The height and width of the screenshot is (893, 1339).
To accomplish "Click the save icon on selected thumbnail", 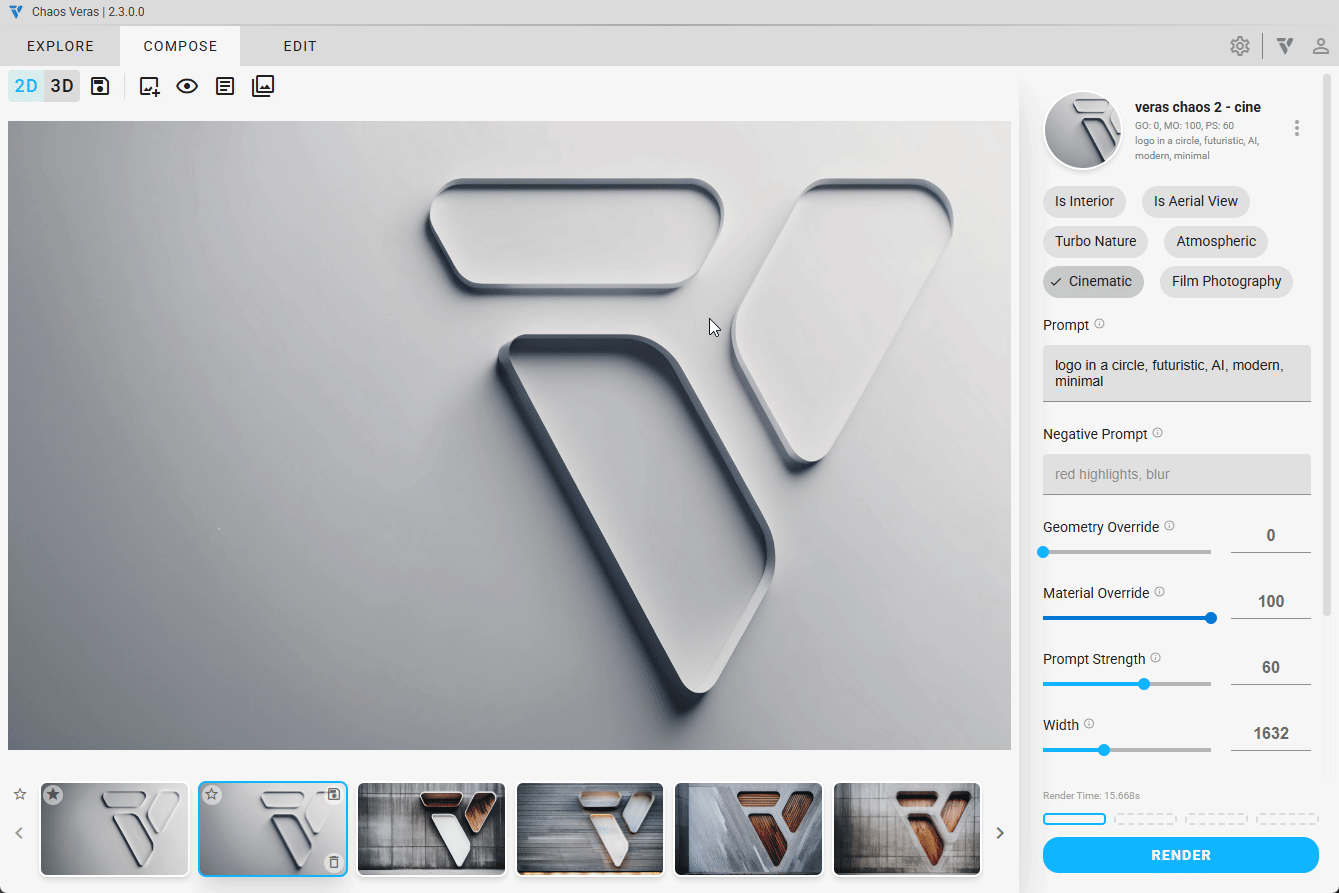I will coord(334,794).
